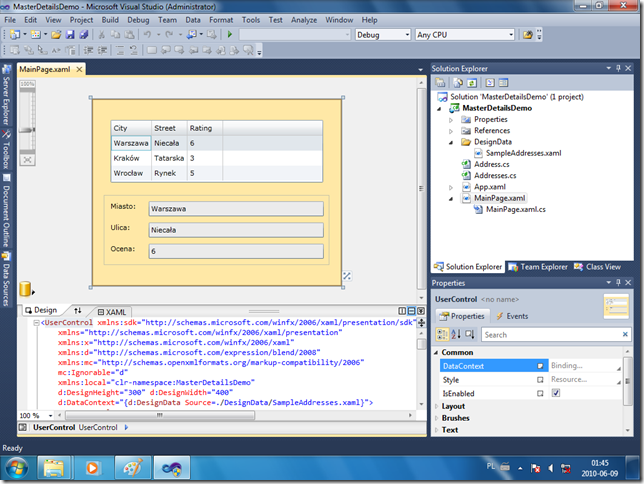Click Show All Files in Solution Explorer

click(x=458, y=83)
